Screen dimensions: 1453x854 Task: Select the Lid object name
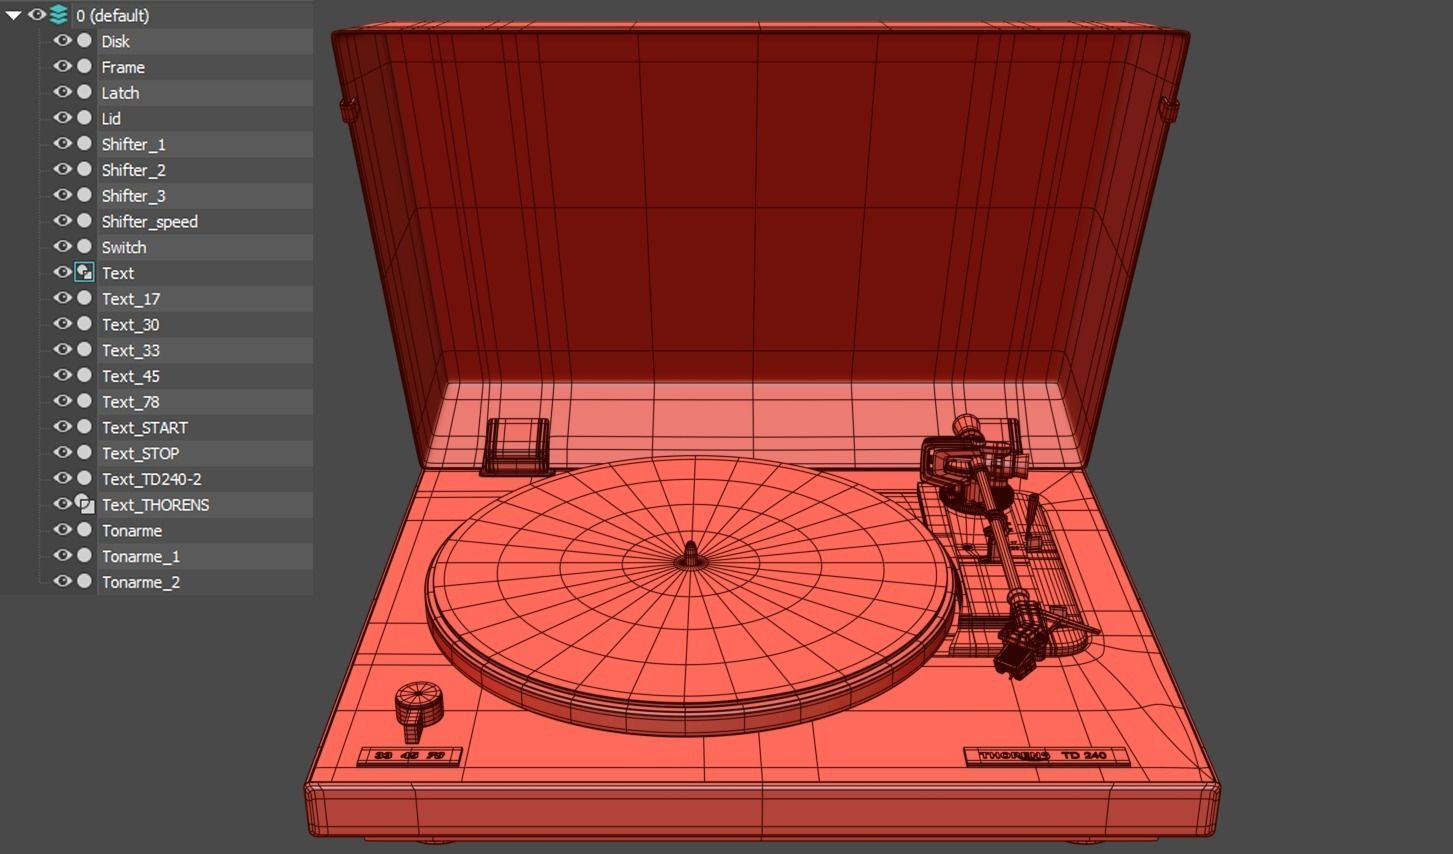point(111,119)
